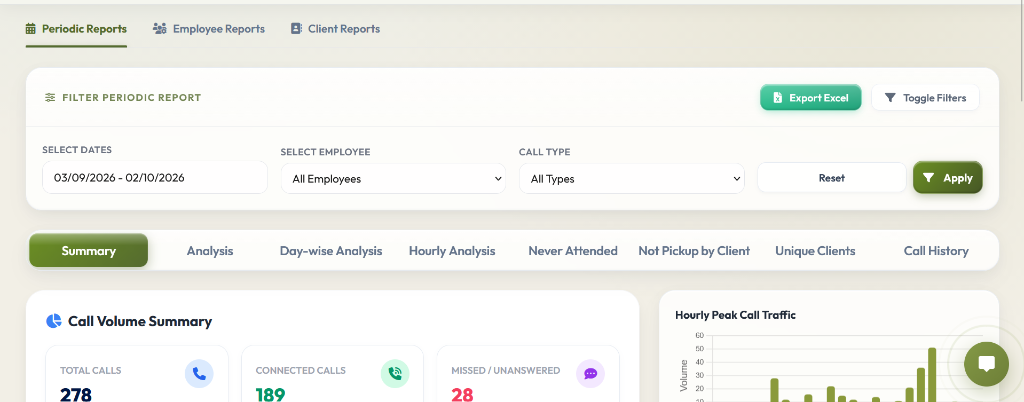This screenshot has height=402, width=1024.
Task: Open the Periodic Reports tab
Action: 76,29
